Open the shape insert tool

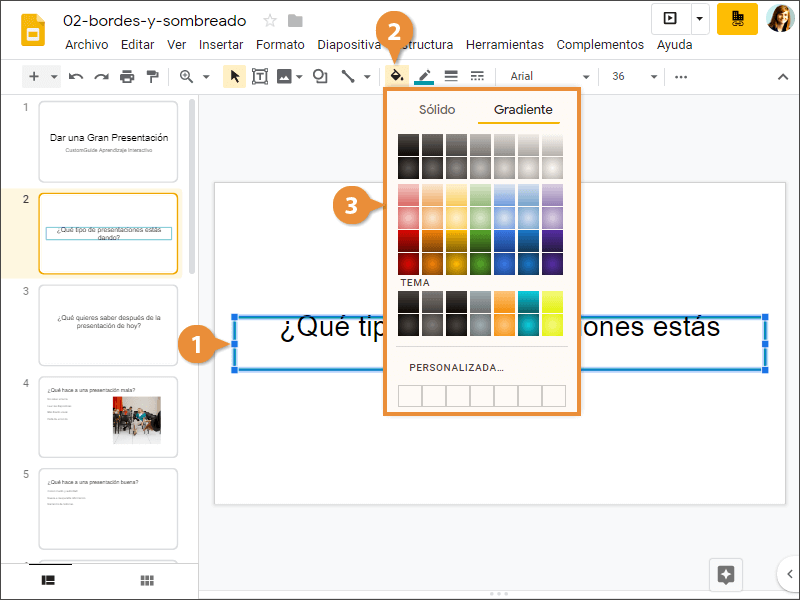click(x=320, y=77)
